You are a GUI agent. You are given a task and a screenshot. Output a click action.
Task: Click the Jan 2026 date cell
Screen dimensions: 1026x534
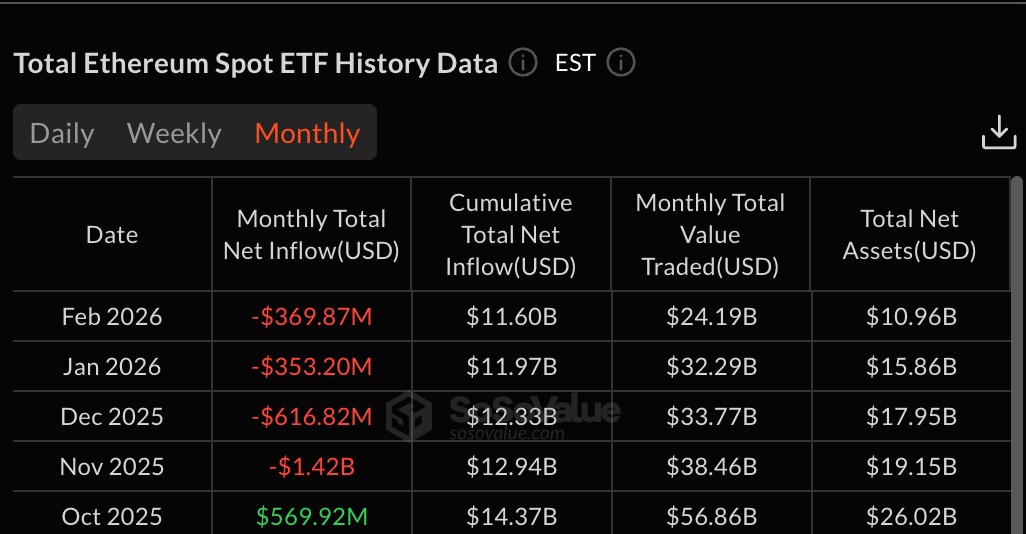pyautogui.click(x=112, y=367)
